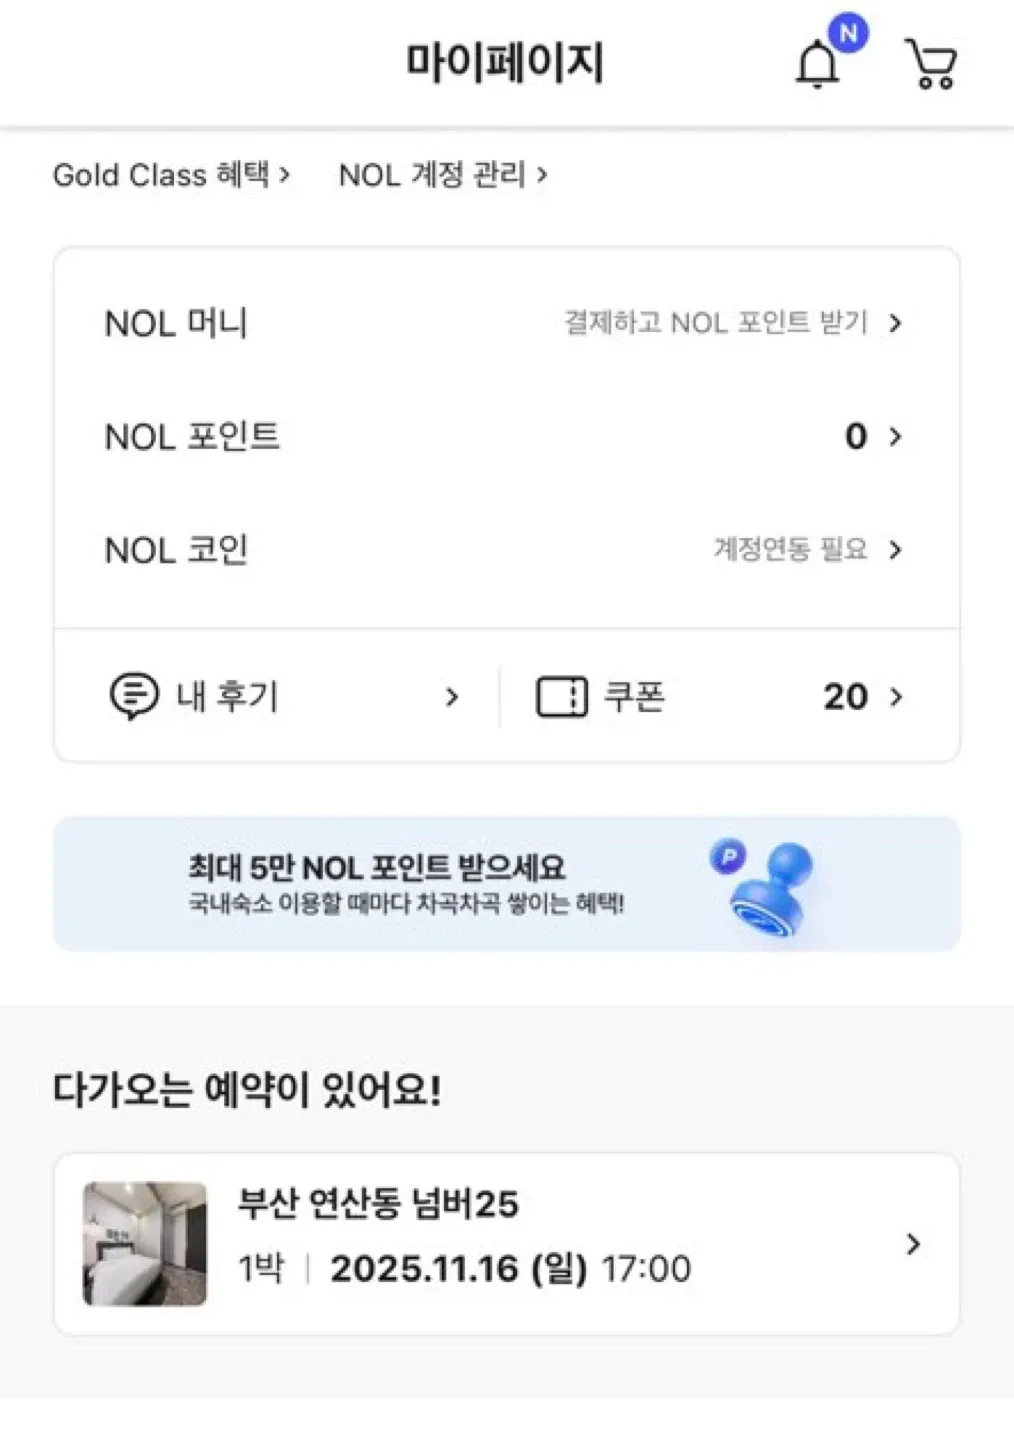The width and height of the screenshot is (1014, 1440).
Task: Tap the speech bubble review icon
Action: click(133, 696)
